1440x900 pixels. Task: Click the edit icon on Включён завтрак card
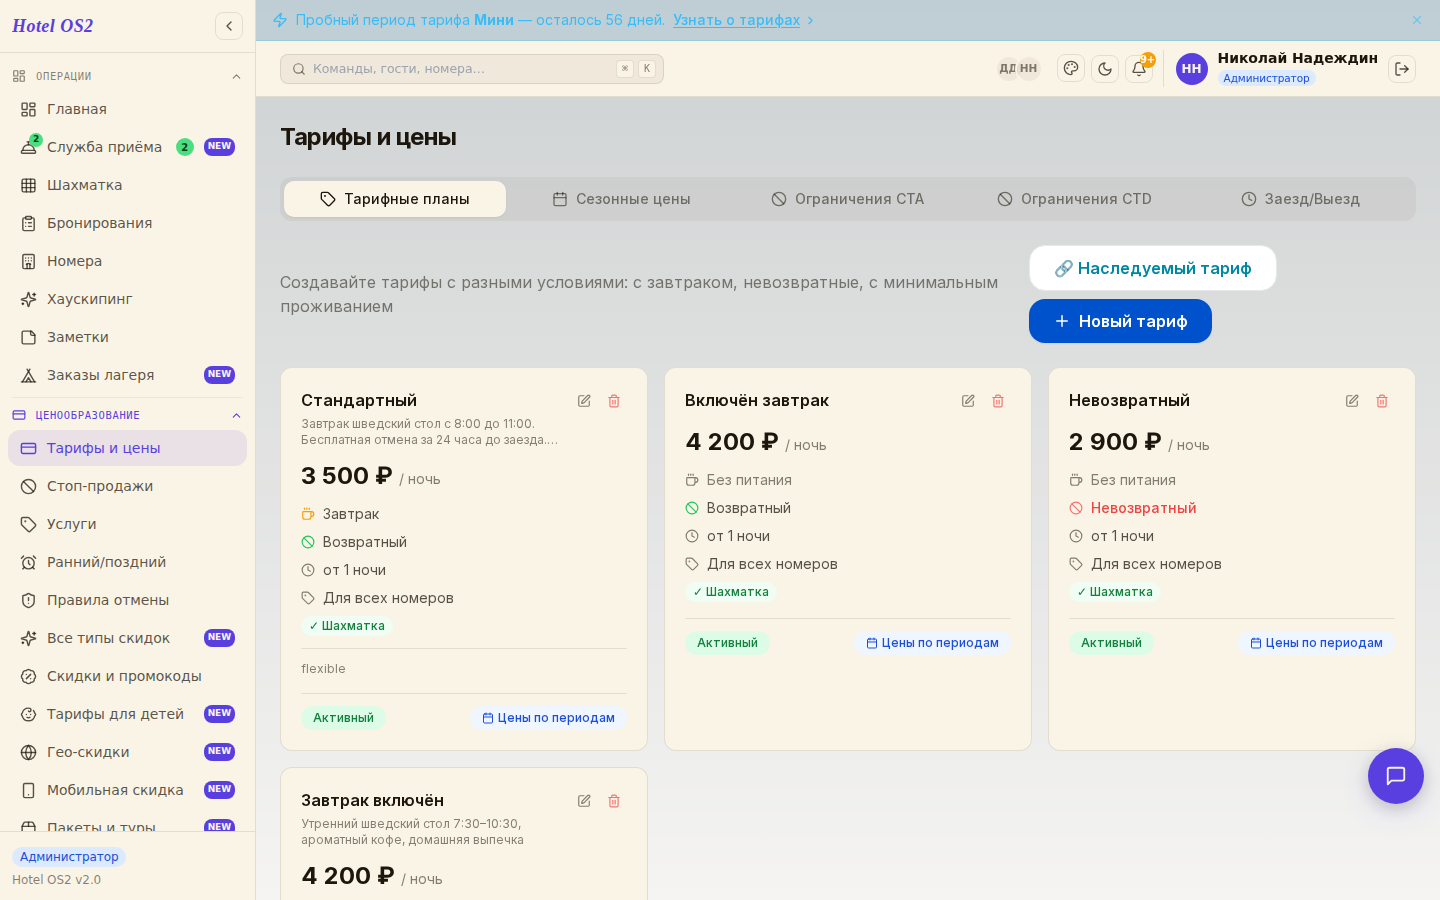[x=968, y=401]
